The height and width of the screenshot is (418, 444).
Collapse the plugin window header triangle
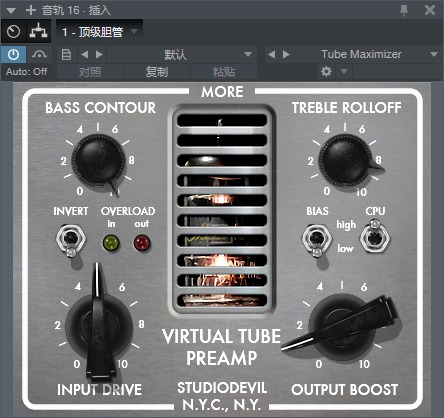(11, 10)
